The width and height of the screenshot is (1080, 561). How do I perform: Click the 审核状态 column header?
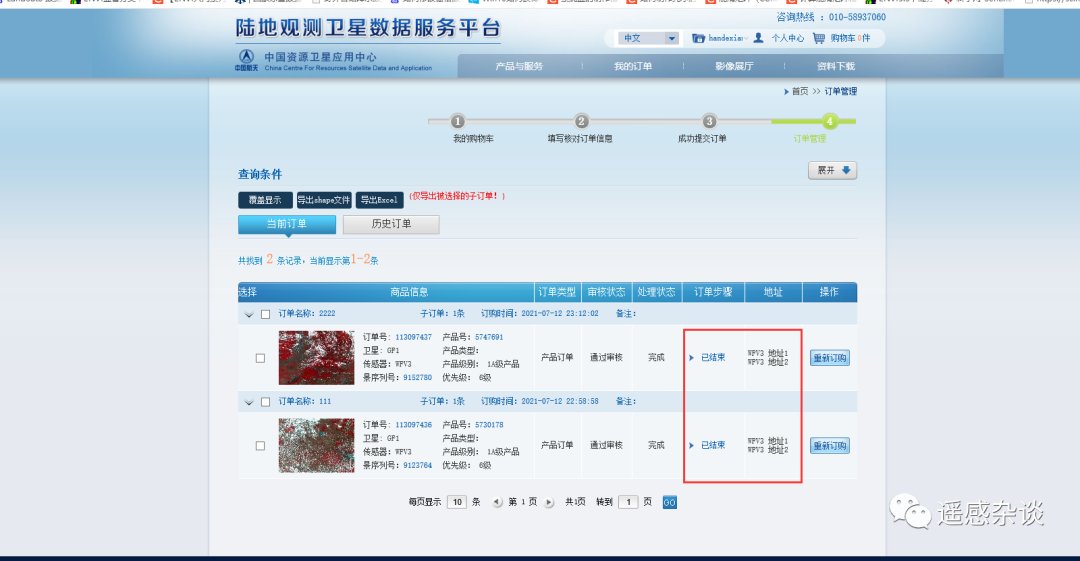coord(606,292)
